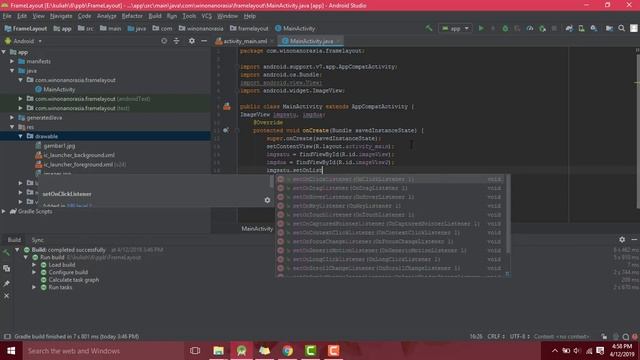Expand the Load build step

34,265
